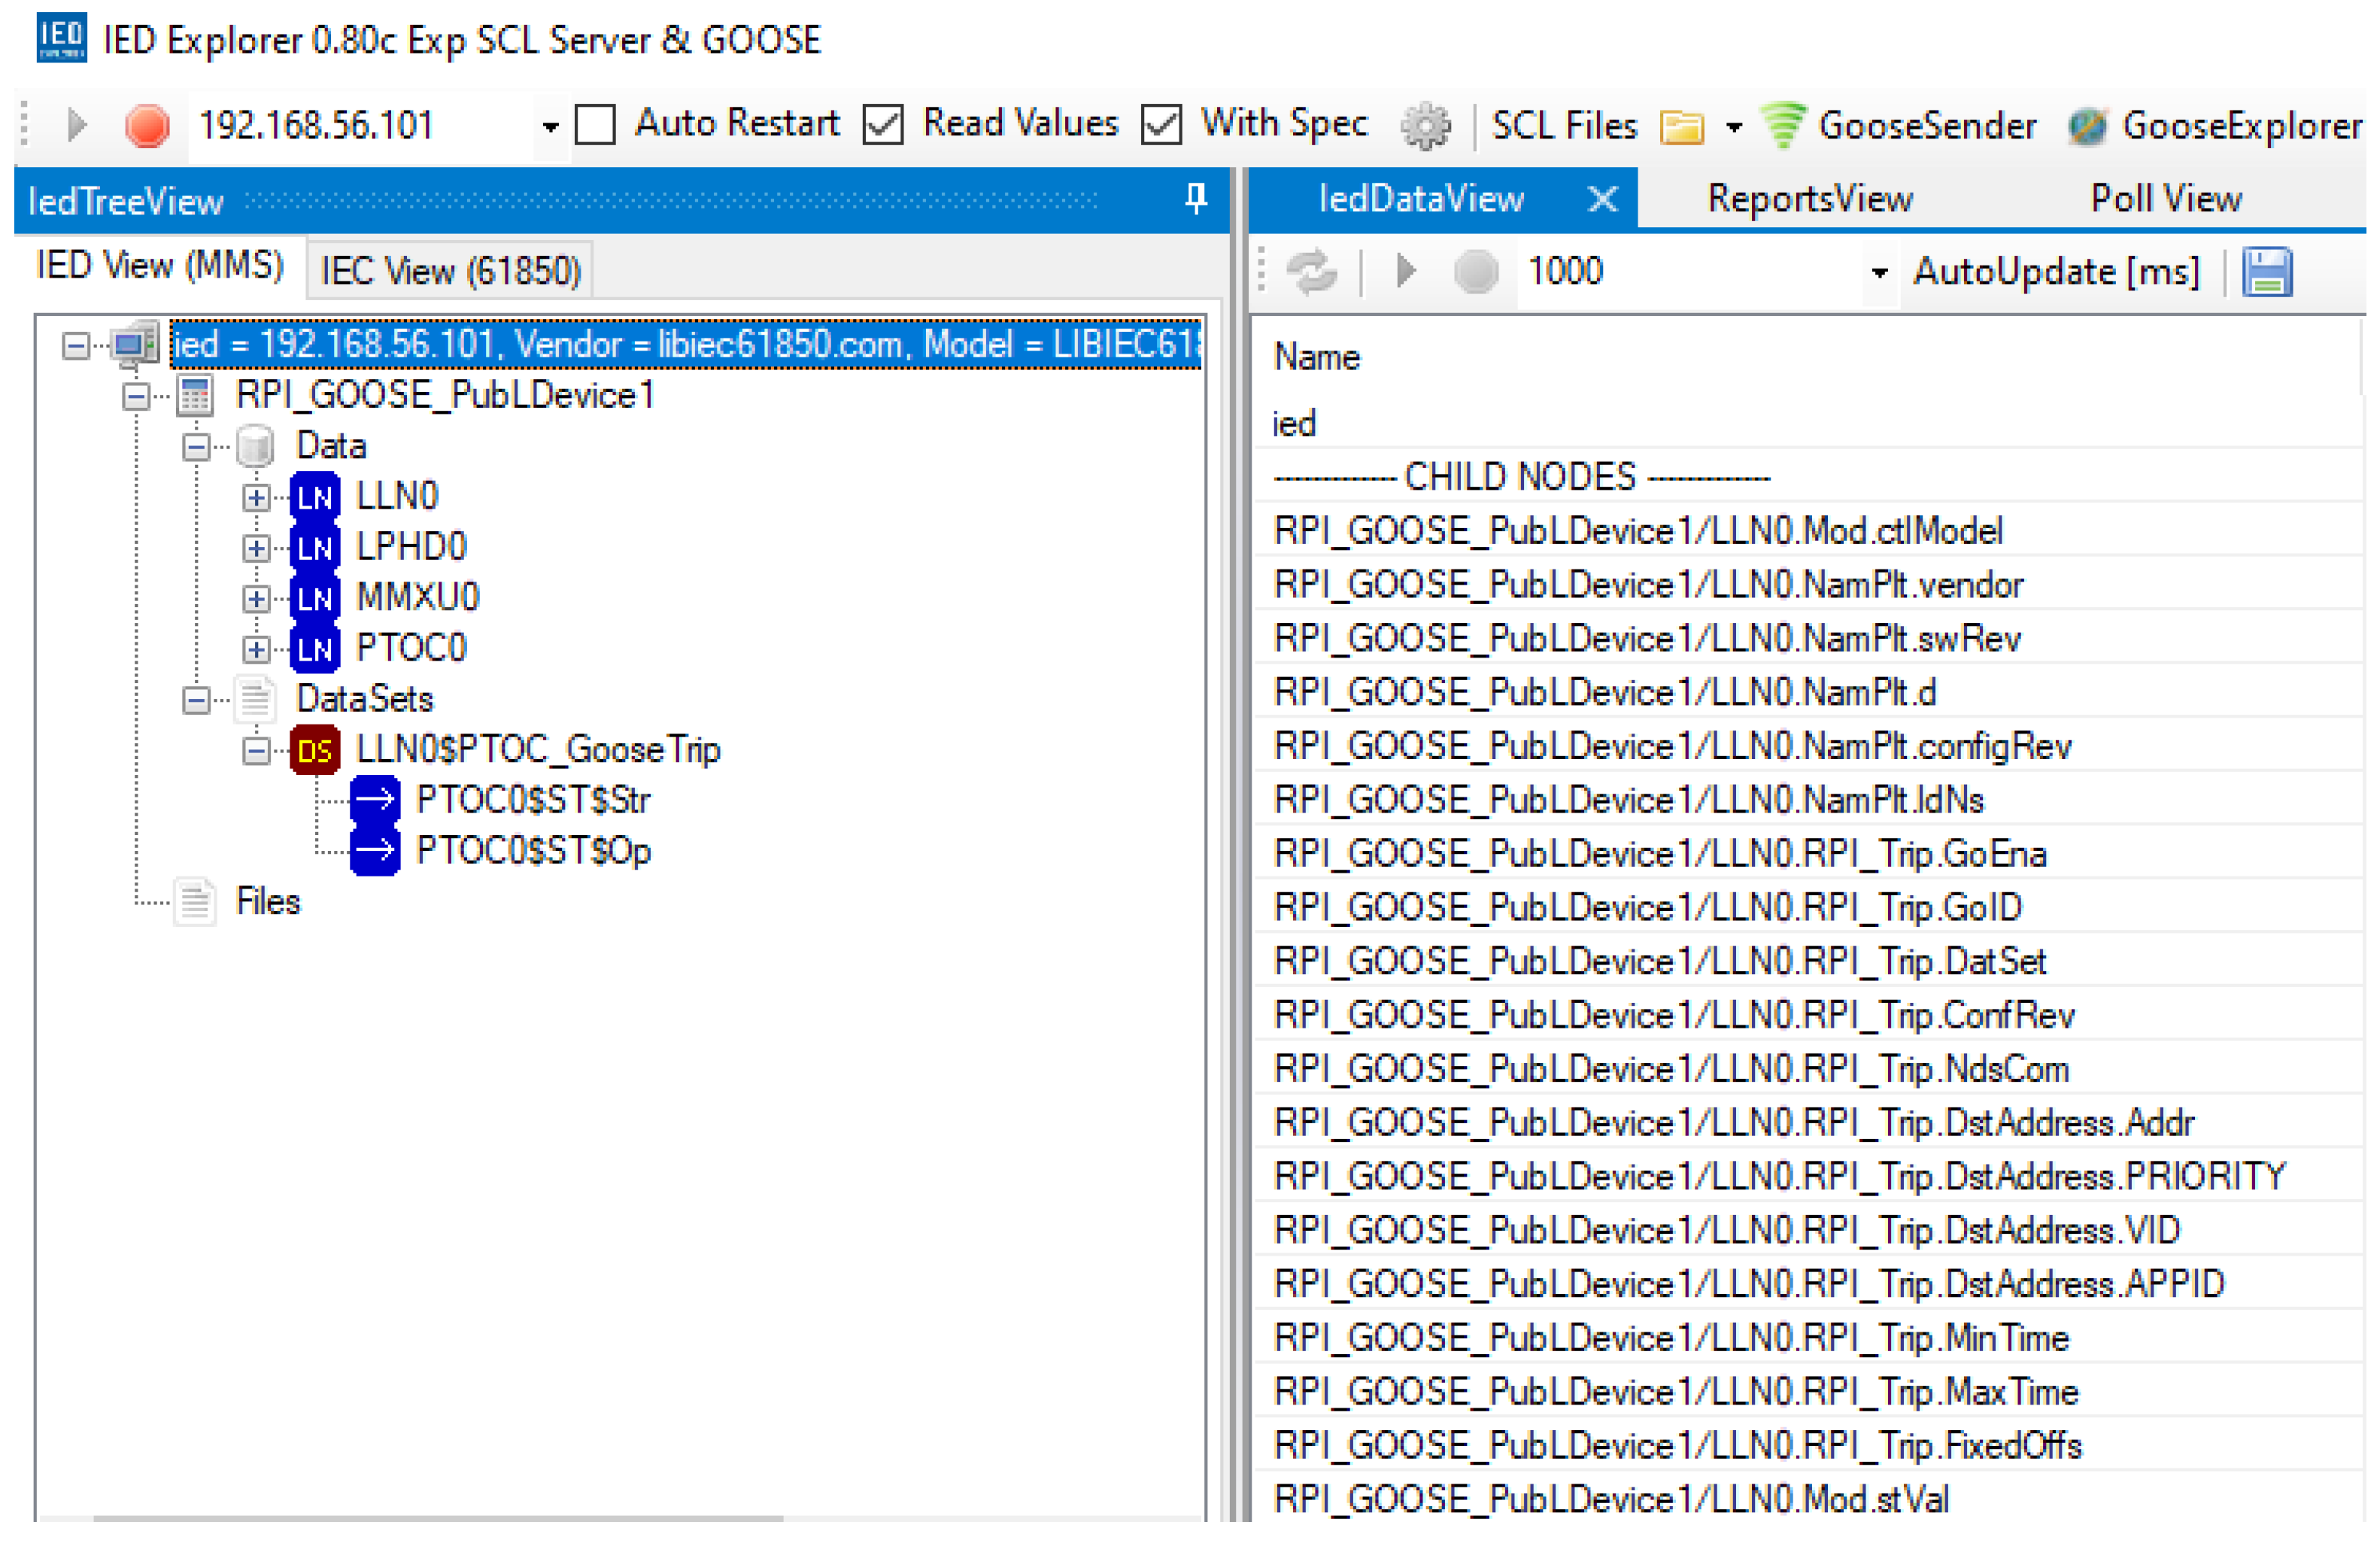Click the refresh arrows icon in IedDataView
The height and width of the screenshot is (1543, 2380).
[x=1310, y=272]
